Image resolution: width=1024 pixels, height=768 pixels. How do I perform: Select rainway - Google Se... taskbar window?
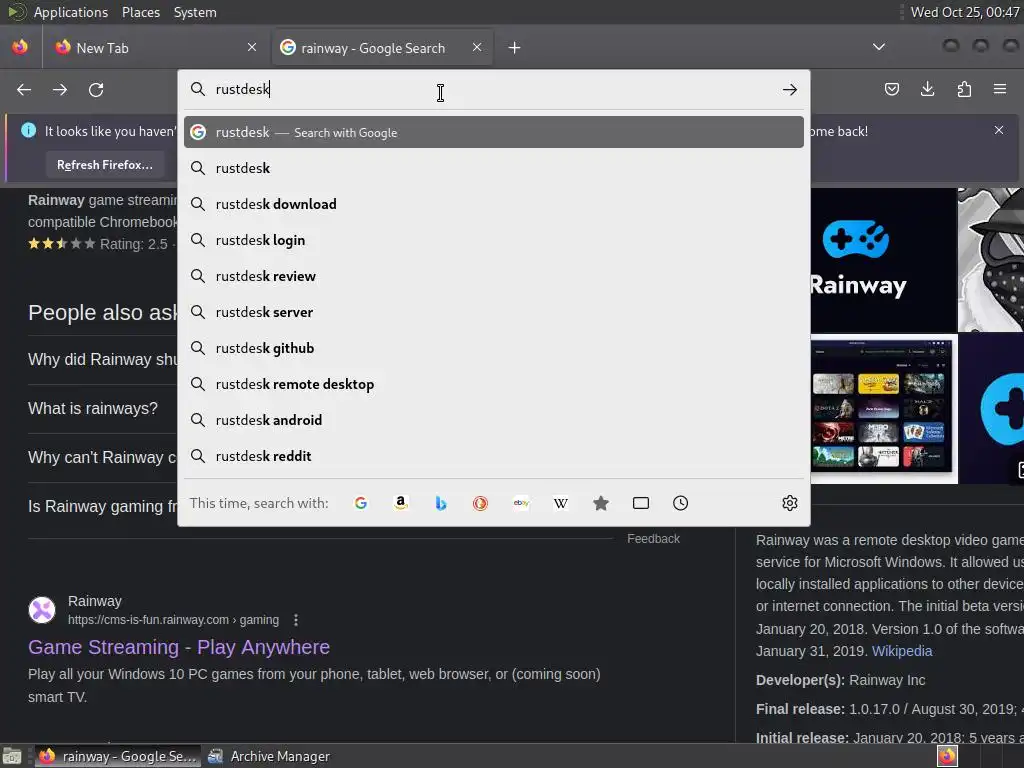coord(118,756)
